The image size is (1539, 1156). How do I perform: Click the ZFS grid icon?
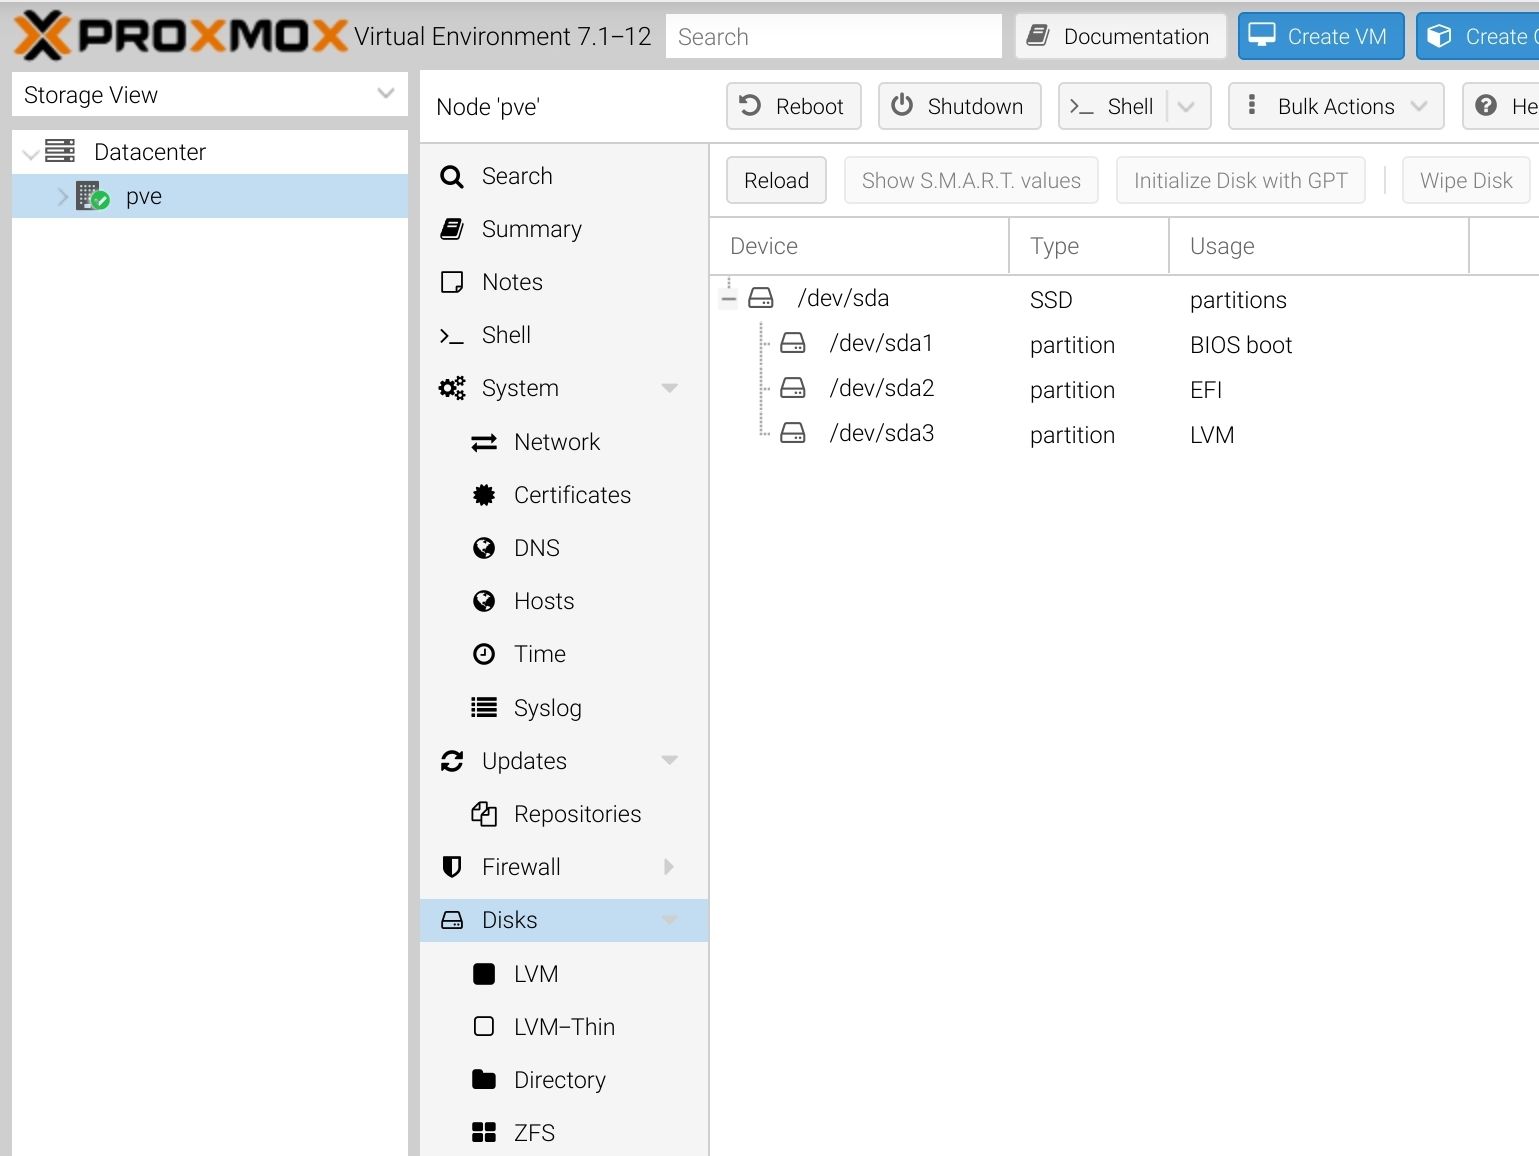pyautogui.click(x=484, y=1133)
